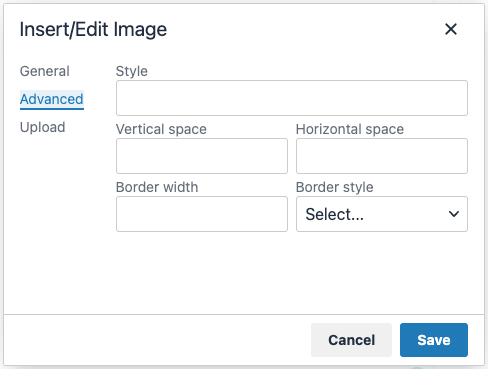
Task: Click the dialog footer beside Cancel
Action: point(157,340)
